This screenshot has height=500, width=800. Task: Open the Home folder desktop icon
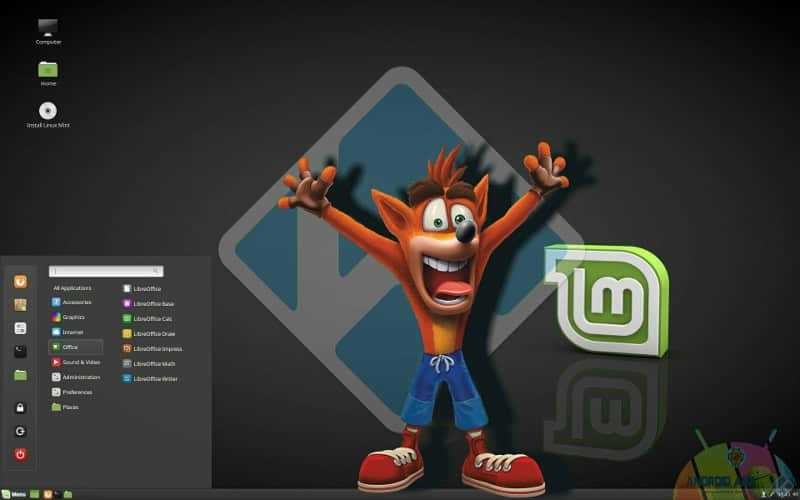tap(48, 73)
